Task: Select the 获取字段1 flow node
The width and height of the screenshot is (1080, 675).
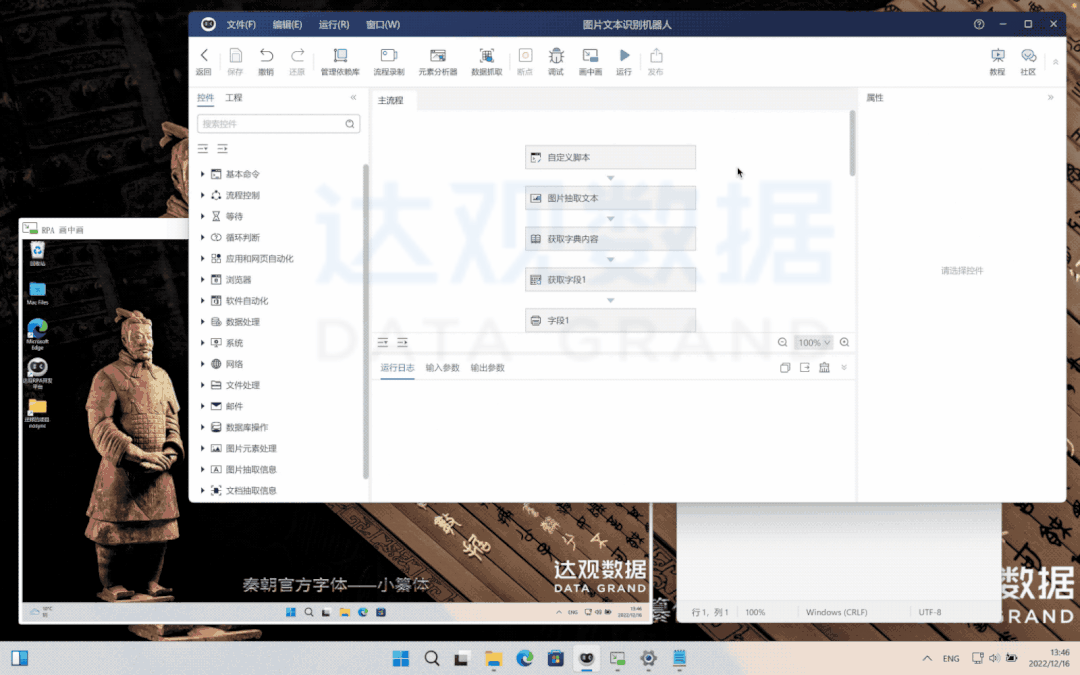Action: pyautogui.click(x=610, y=280)
